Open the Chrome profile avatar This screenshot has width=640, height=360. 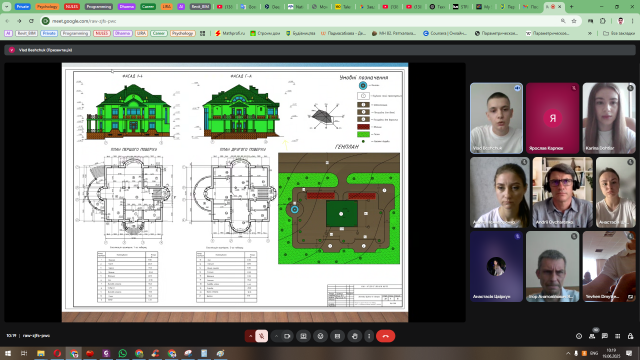(620, 21)
